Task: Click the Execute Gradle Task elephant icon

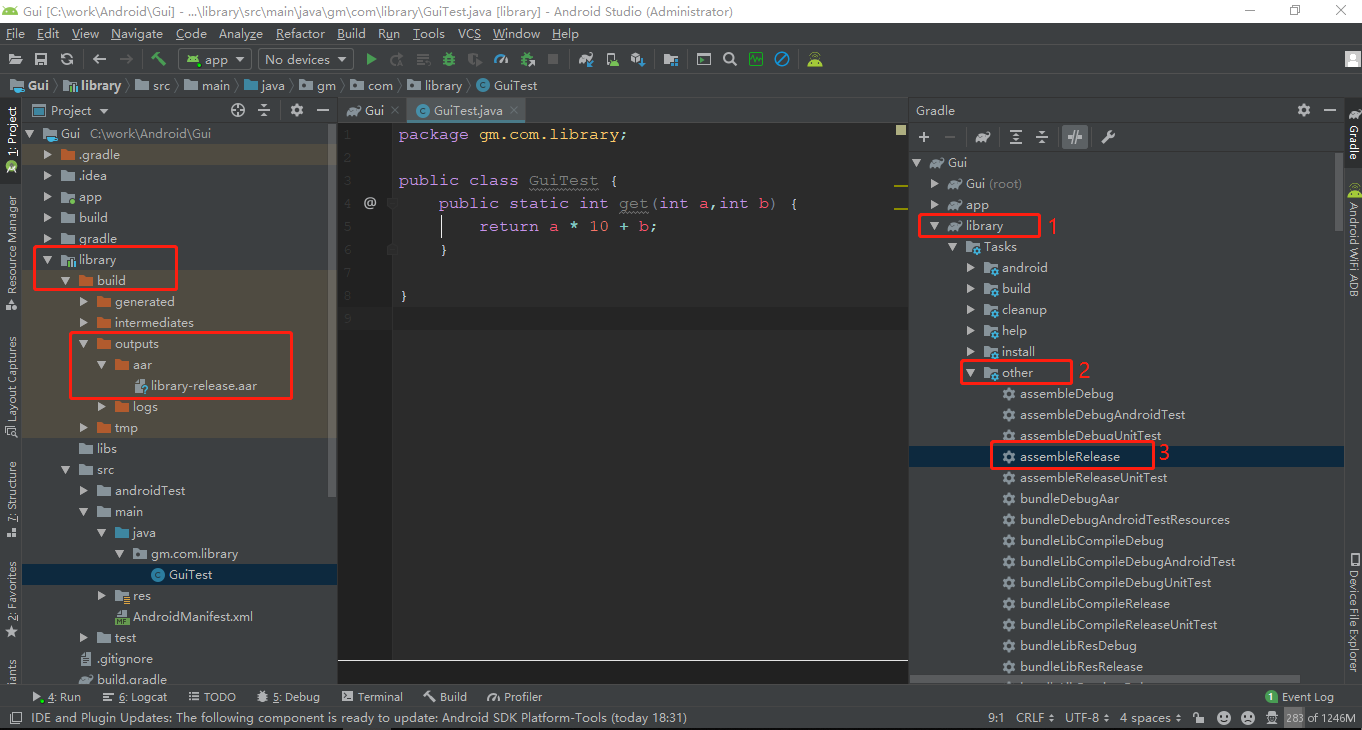Action: (x=983, y=137)
